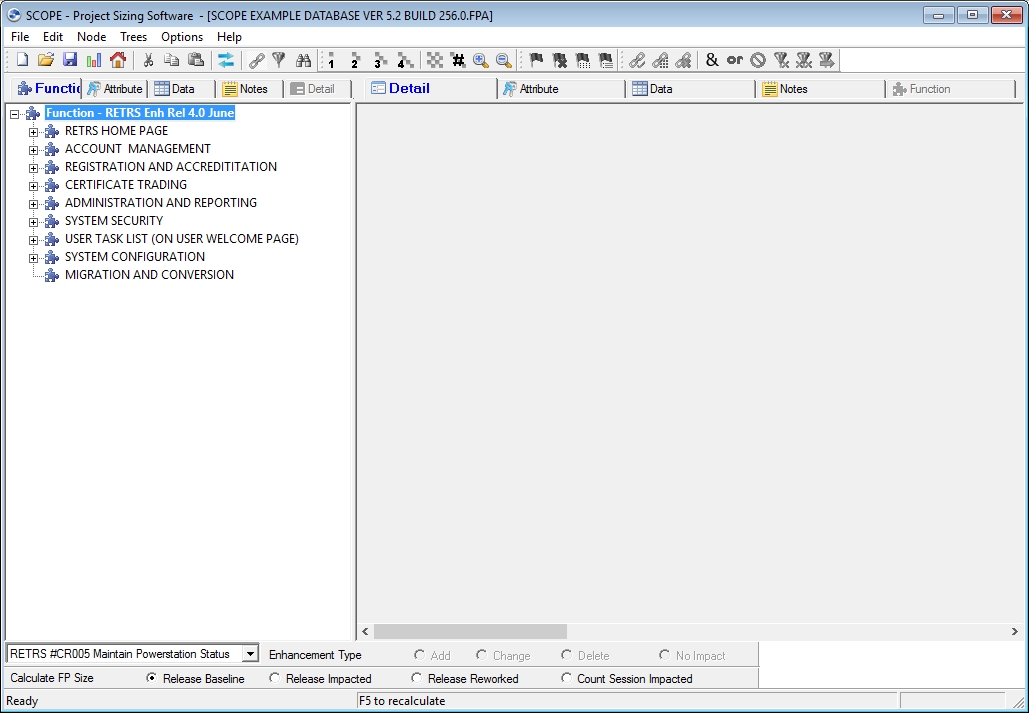Image resolution: width=1029 pixels, height=713 pixels.
Task: Open the RETRS #CR005 release dropdown
Action: tap(250, 654)
